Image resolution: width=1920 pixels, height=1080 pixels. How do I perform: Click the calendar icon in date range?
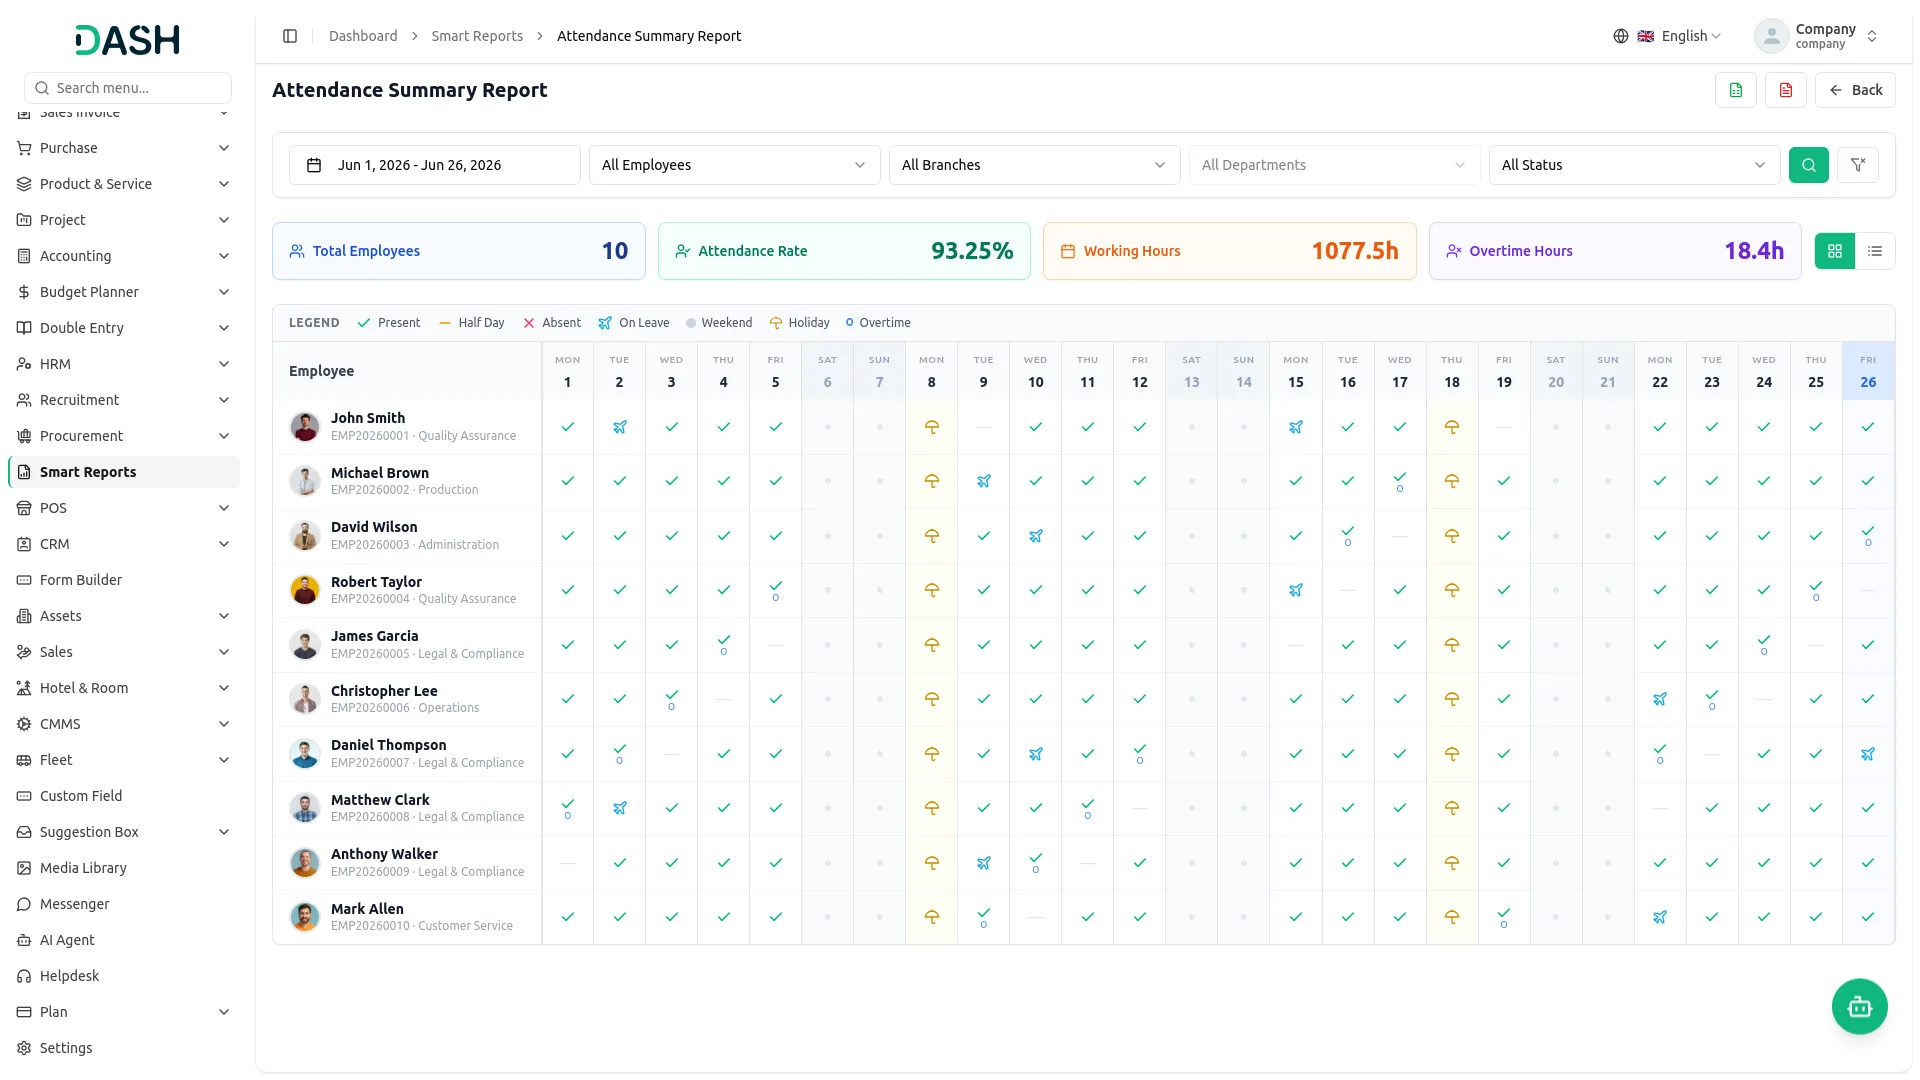coord(314,165)
